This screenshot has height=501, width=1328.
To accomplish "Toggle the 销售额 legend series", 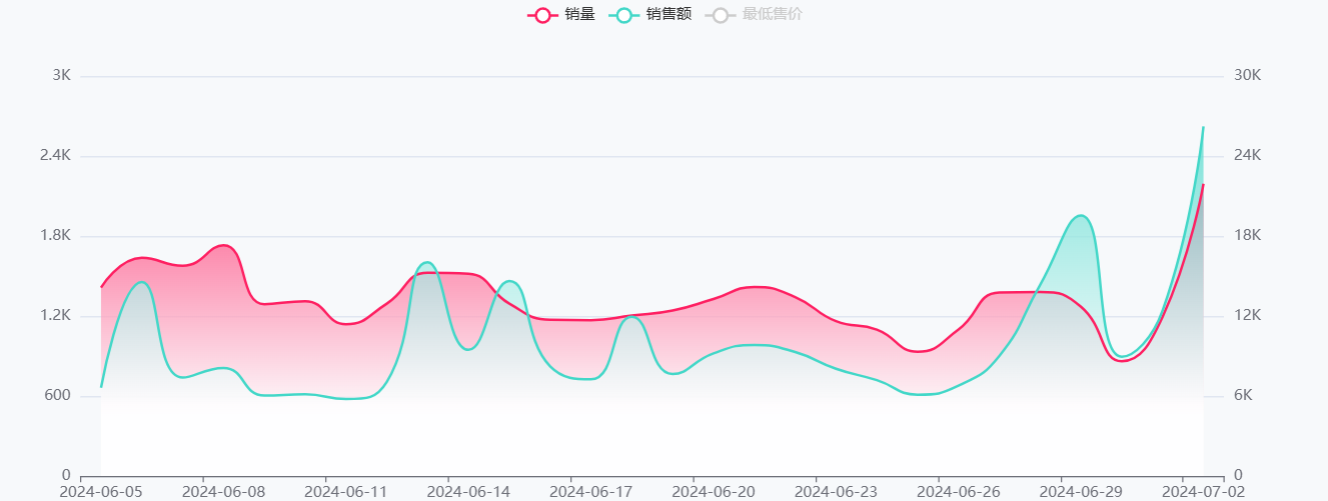I will [650, 15].
